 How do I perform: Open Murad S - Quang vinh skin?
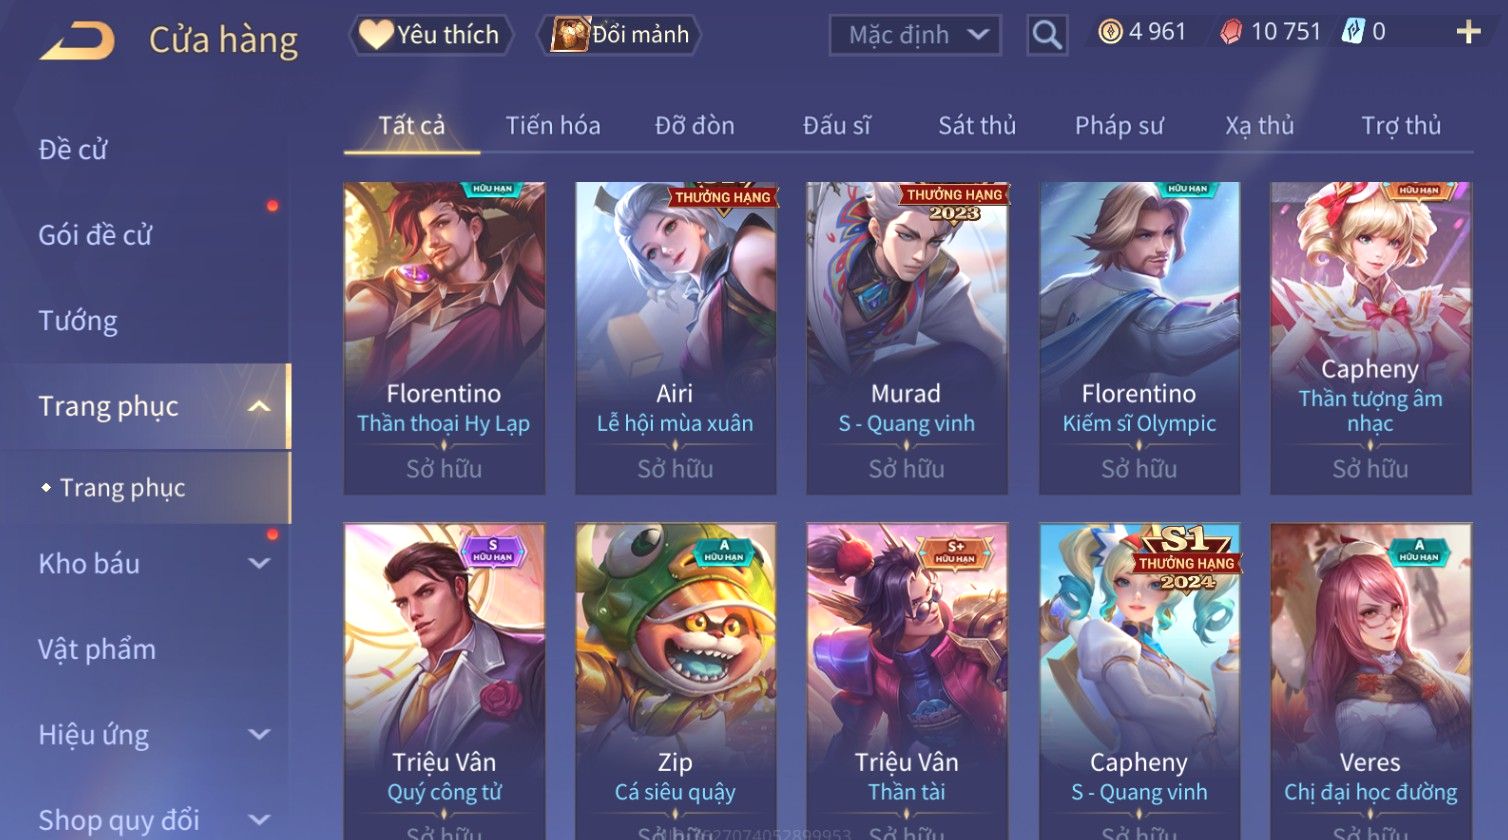tap(907, 338)
